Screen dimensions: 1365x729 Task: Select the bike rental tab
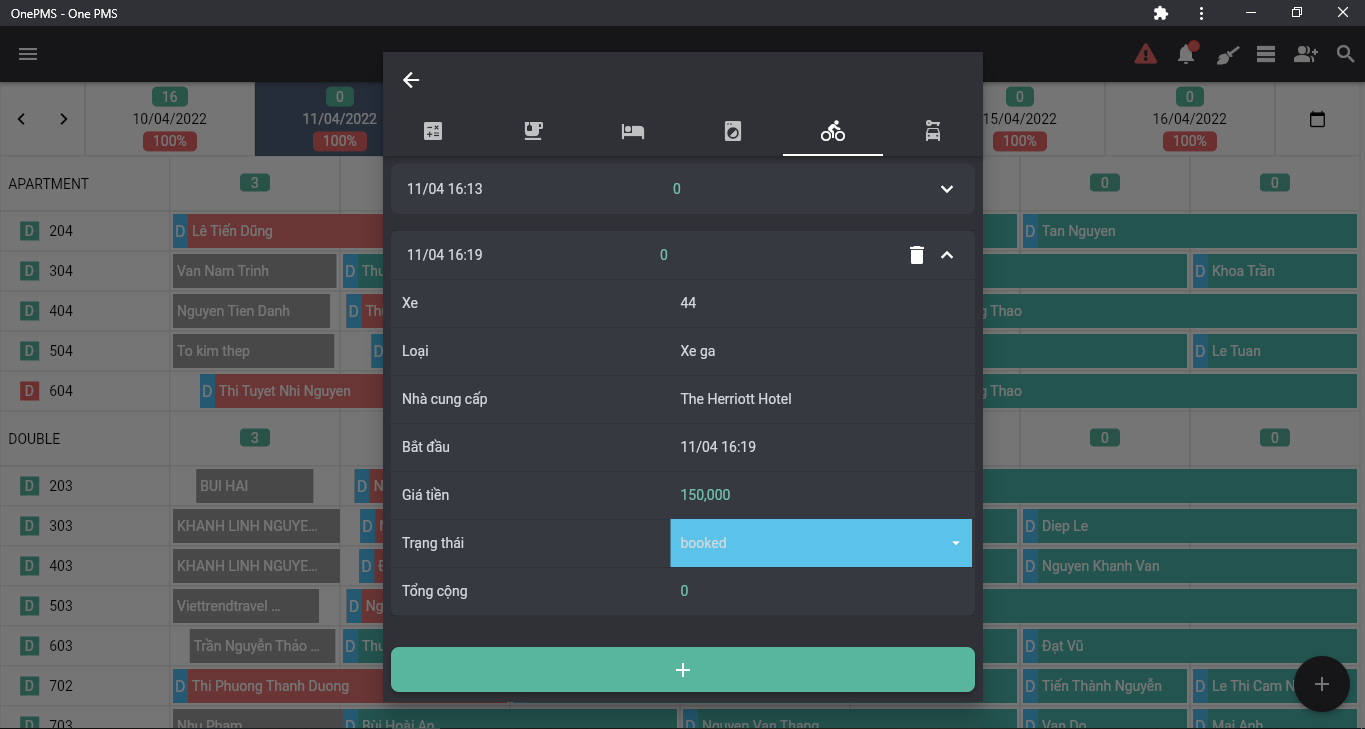tap(833, 131)
